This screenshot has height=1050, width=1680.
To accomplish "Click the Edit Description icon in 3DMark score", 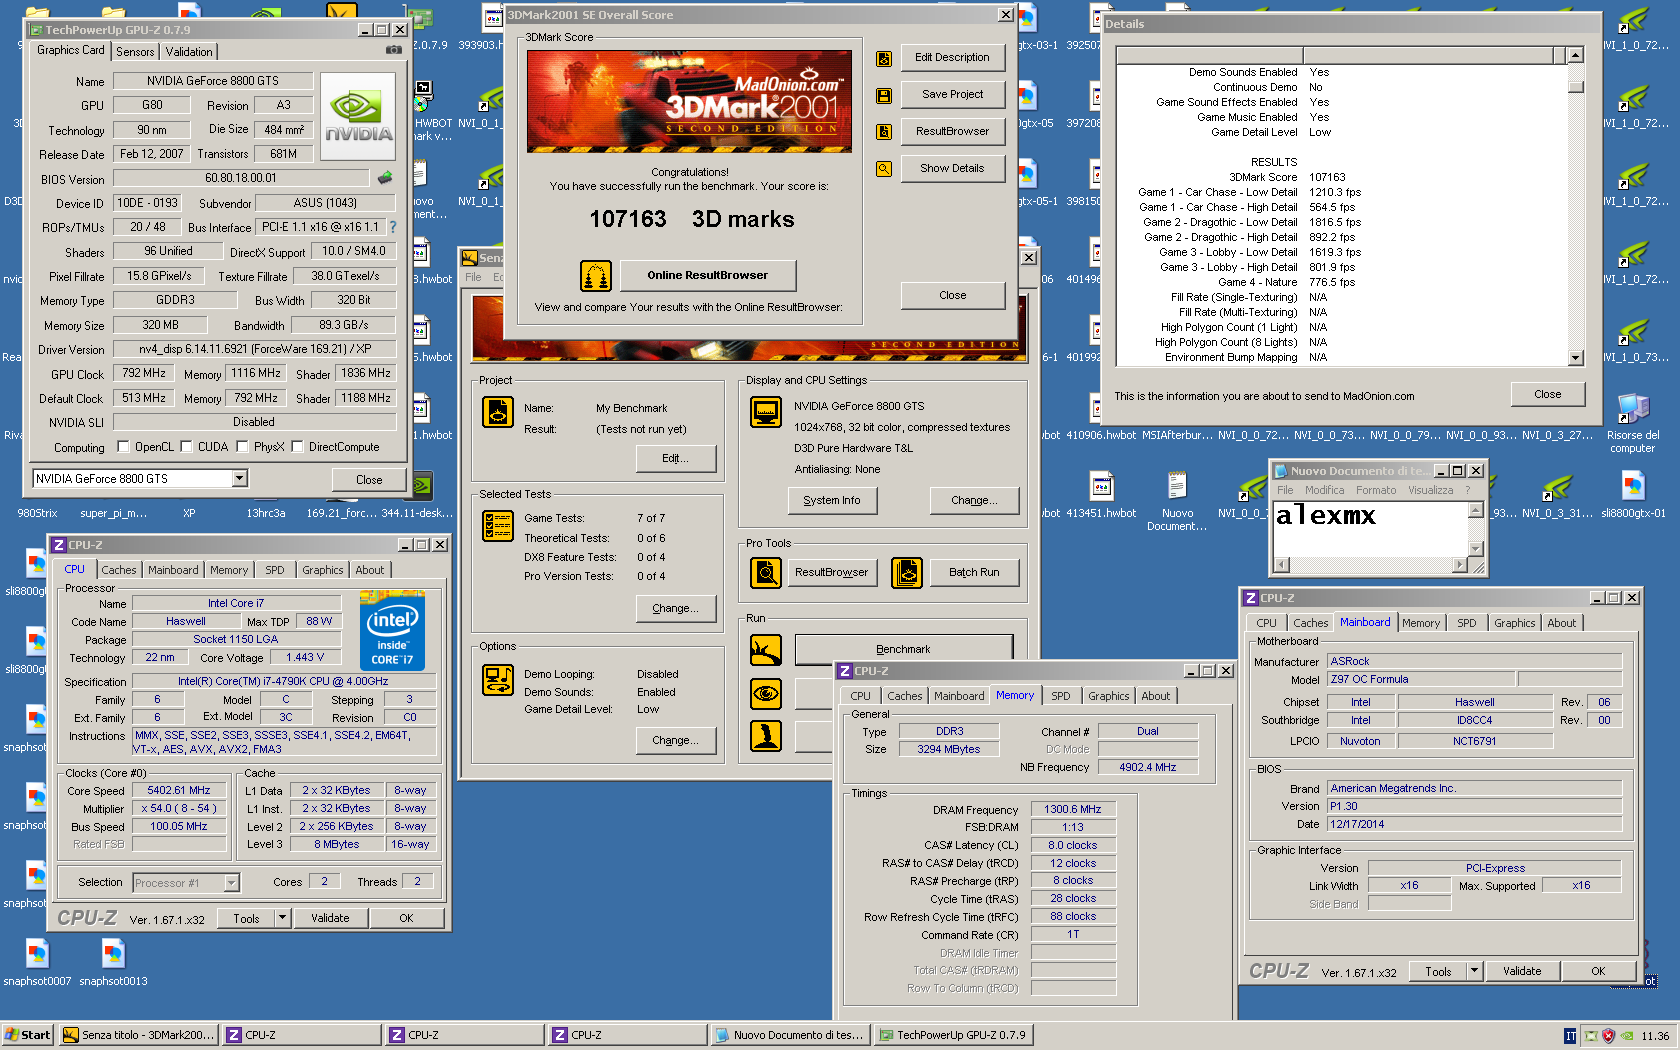I will 884,58.
